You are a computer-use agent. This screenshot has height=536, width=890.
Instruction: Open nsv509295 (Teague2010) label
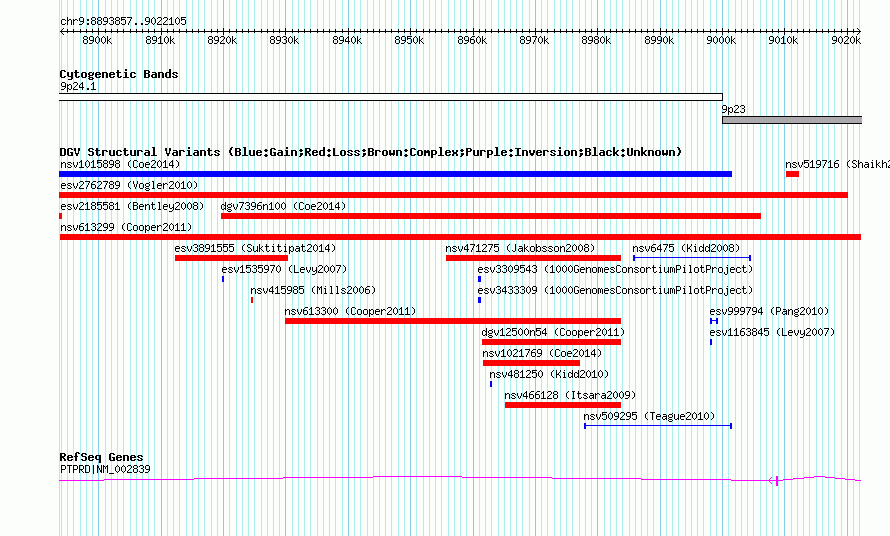649,416
